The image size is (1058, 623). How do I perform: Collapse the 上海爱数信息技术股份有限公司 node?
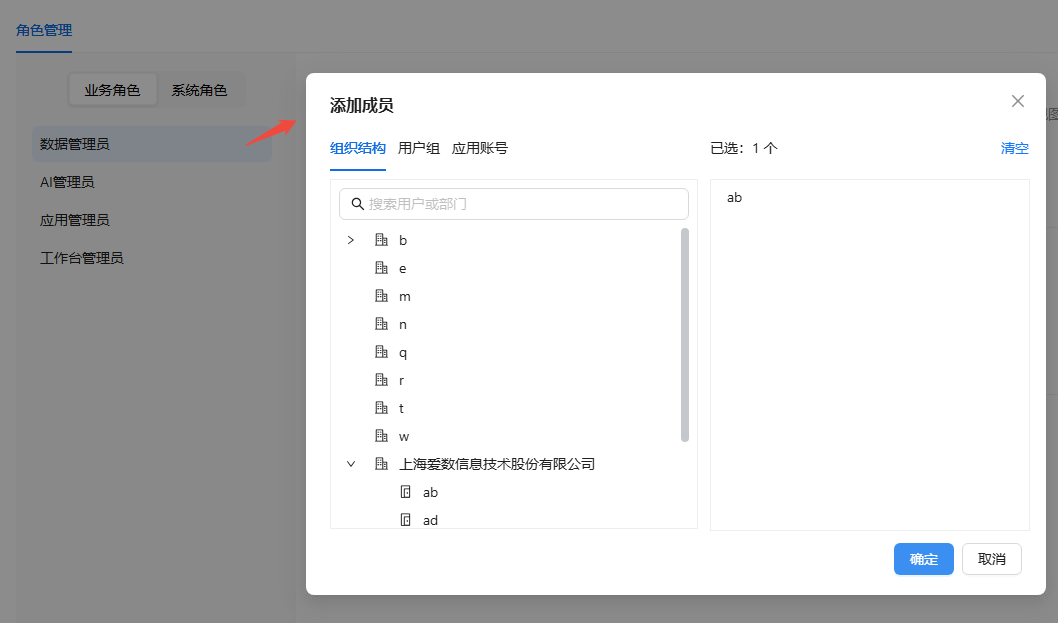coord(351,464)
